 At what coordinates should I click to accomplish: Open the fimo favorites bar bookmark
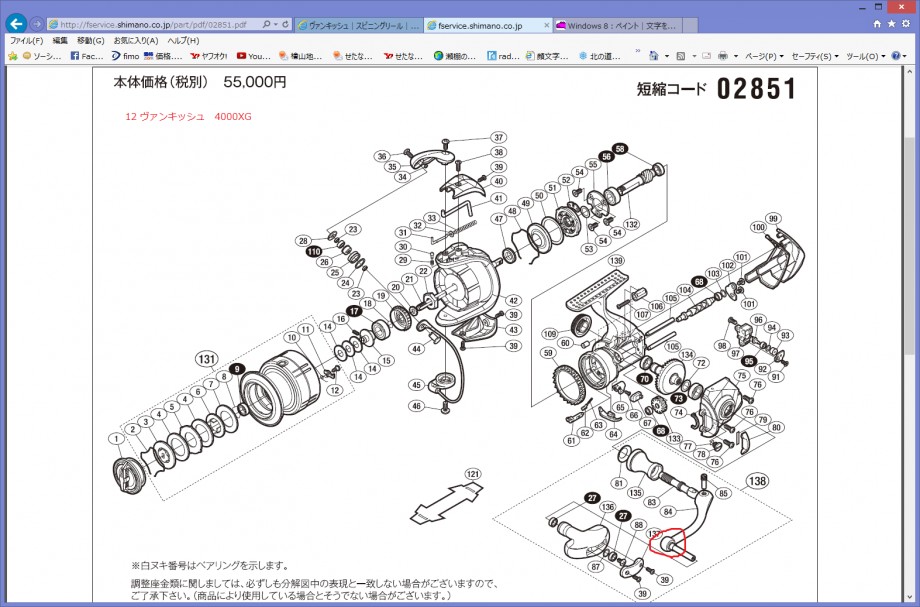[x=126, y=56]
